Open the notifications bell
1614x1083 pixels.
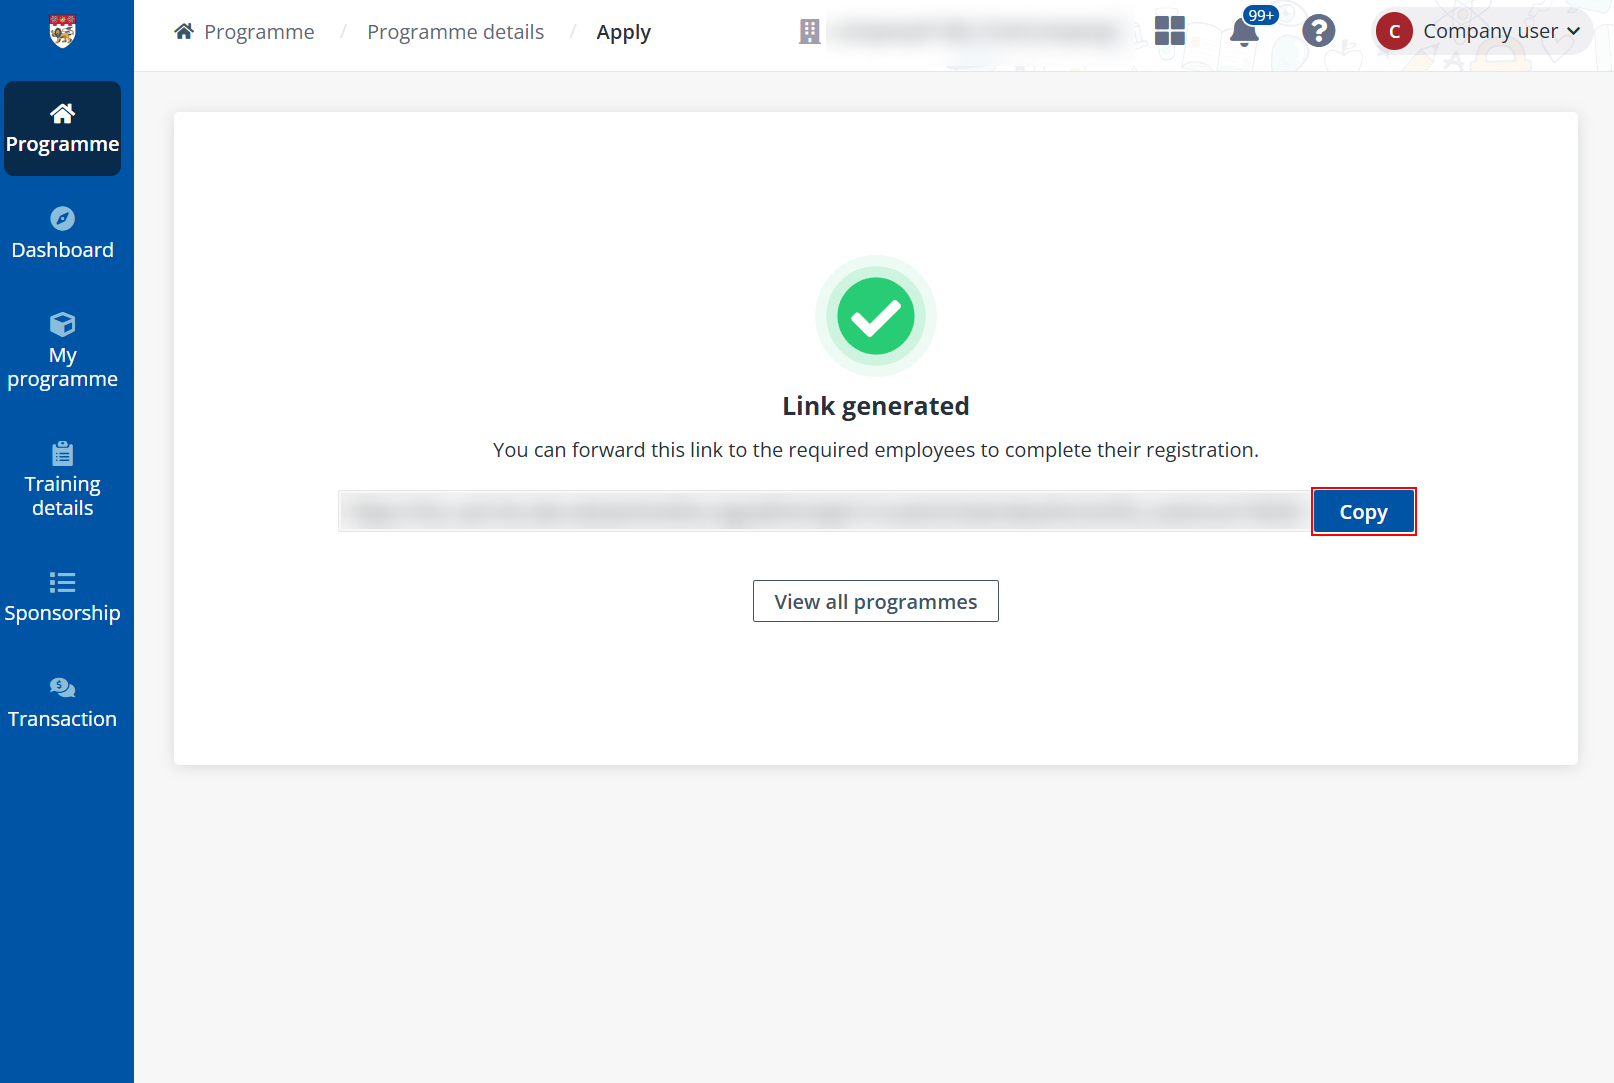(1244, 31)
